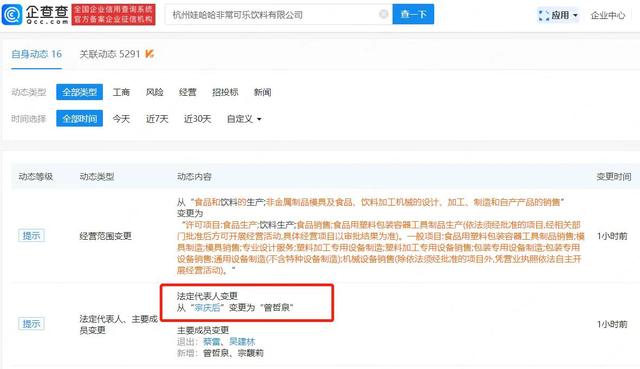Click the 新增 曾哲泉、宗馥莉 text

[x=220, y=353]
